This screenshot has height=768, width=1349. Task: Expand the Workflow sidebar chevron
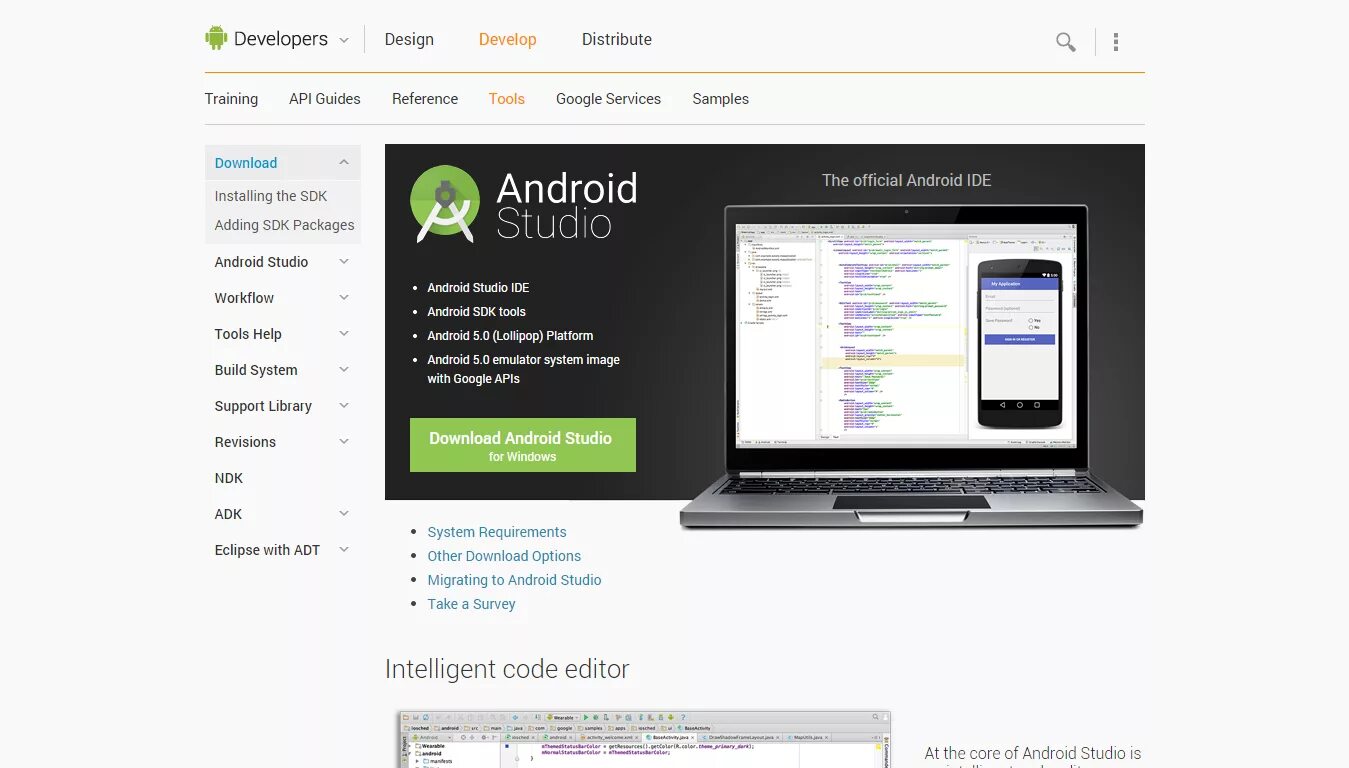point(344,298)
